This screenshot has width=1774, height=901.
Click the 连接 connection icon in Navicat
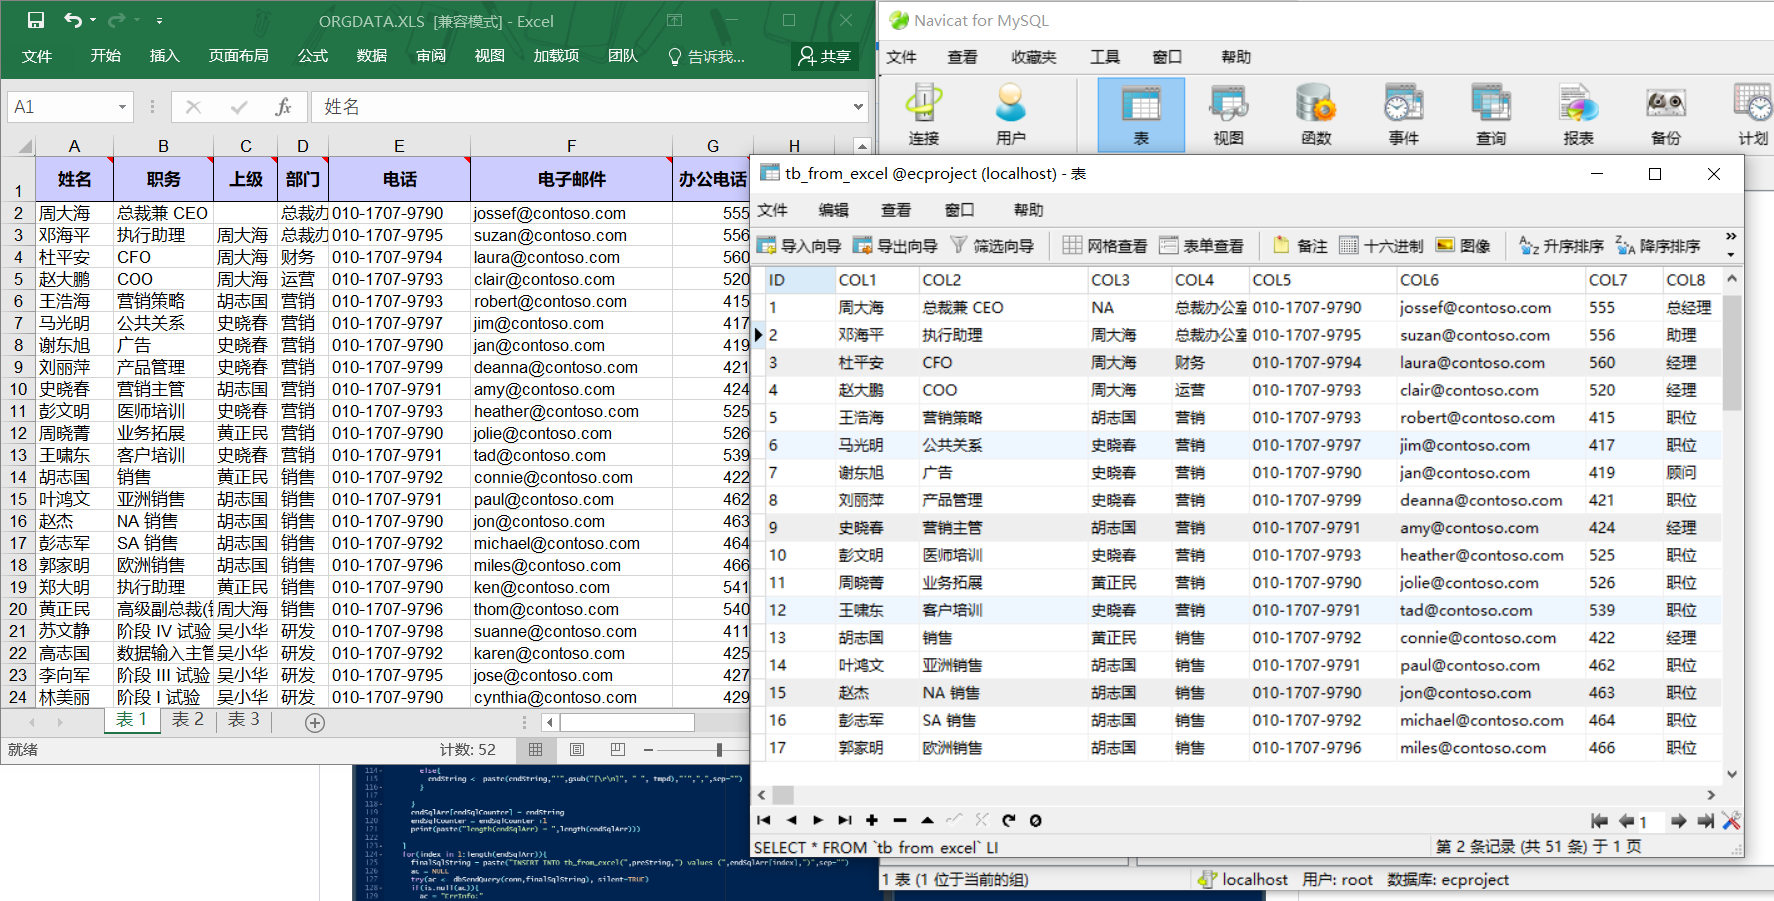pos(923,114)
